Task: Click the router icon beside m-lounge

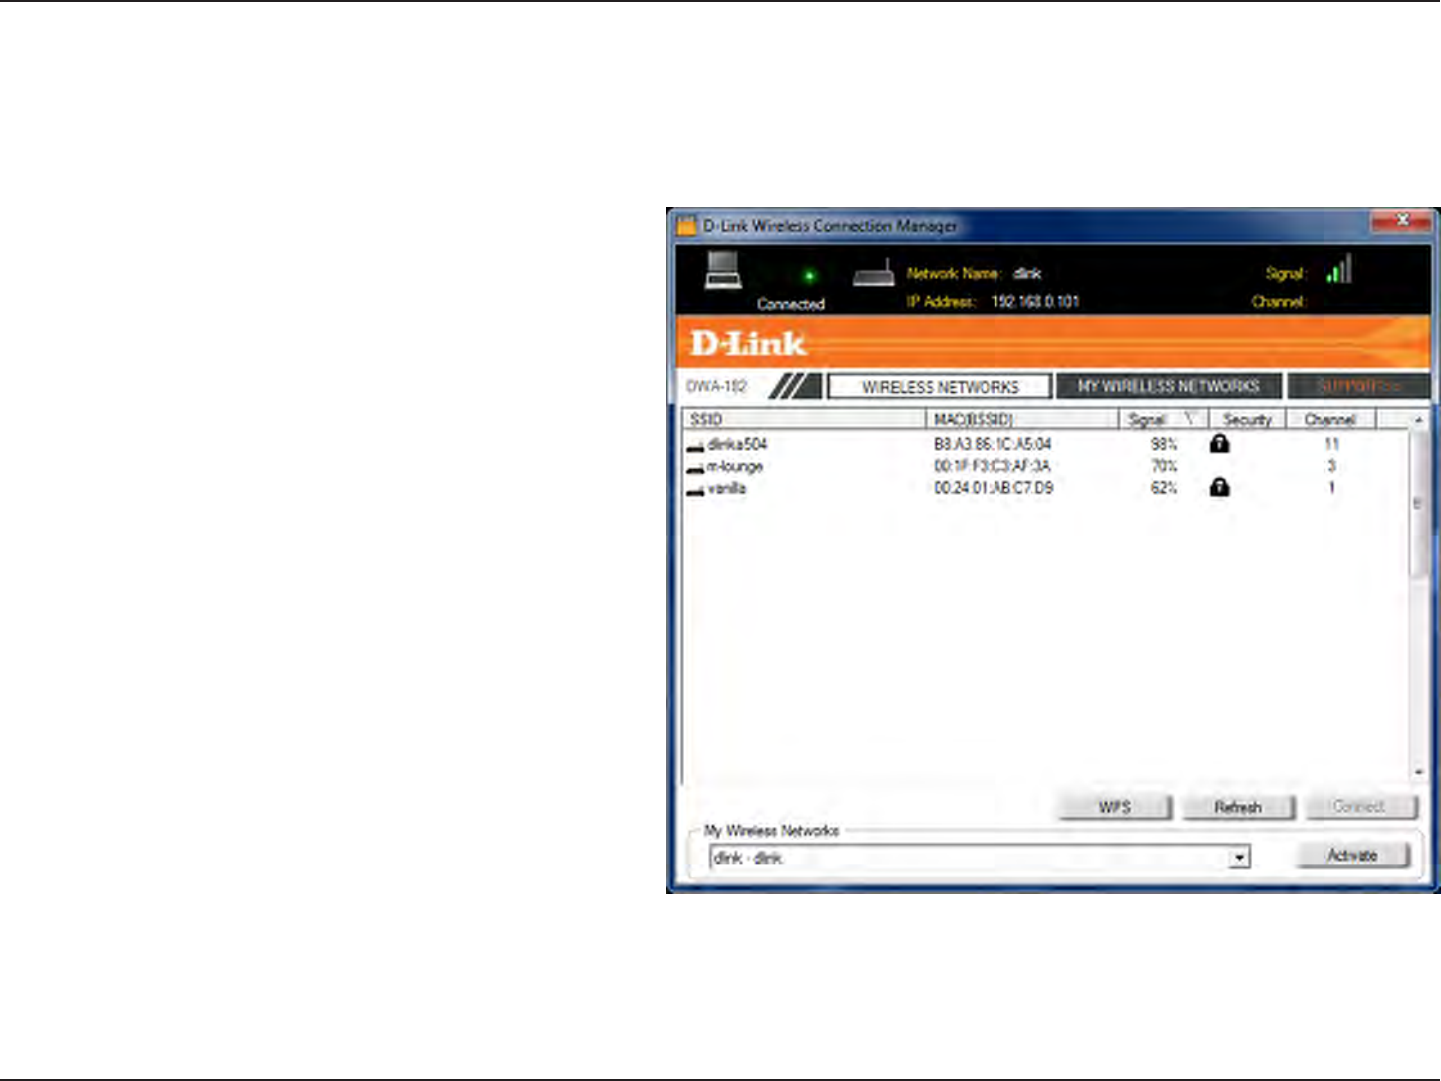Action: [695, 467]
